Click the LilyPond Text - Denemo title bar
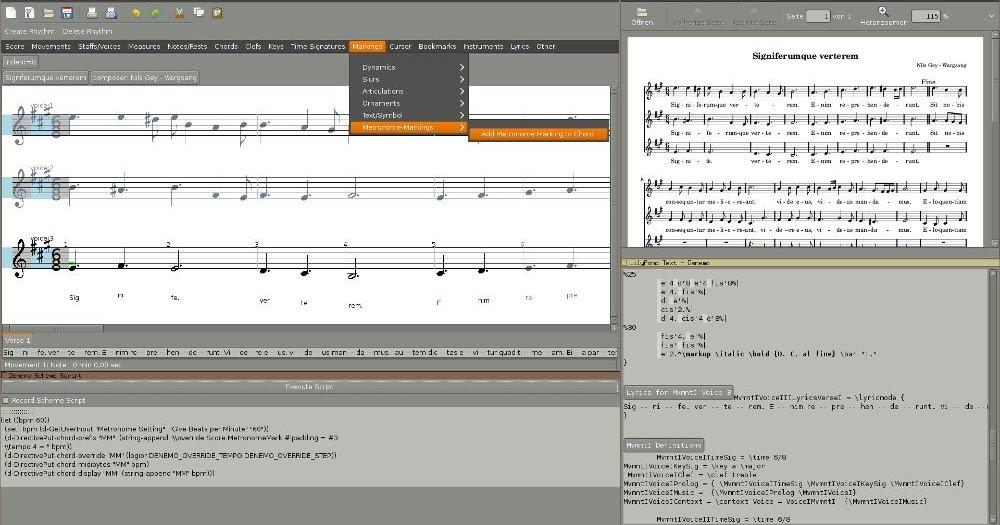The height and width of the screenshot is (525, 1000). 810,263
